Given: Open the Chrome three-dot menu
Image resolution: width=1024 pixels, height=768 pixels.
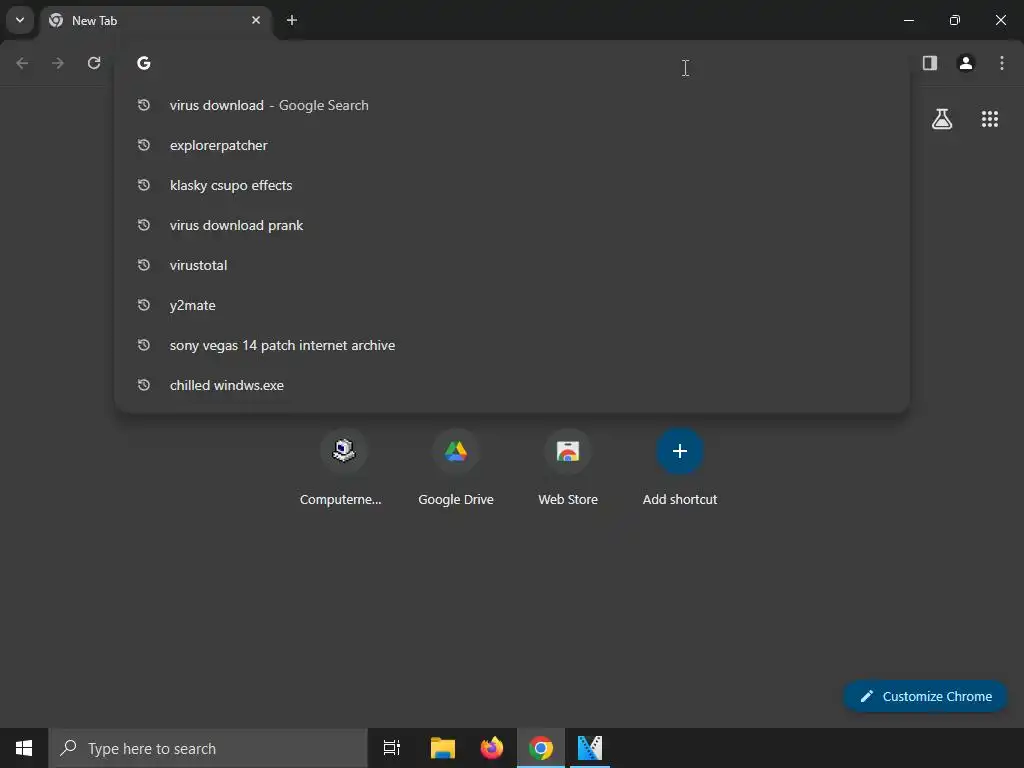Looking at the screenshot, I should point(1002,63).
